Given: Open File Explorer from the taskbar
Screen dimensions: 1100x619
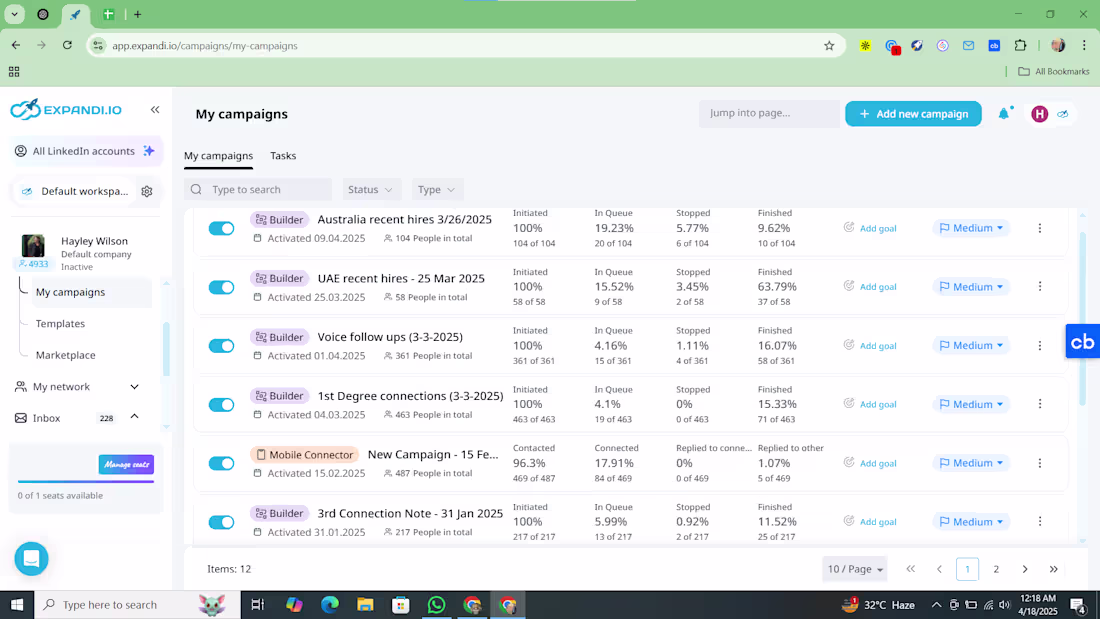Looking at the screenshot, I should click(x=365, y=604).
